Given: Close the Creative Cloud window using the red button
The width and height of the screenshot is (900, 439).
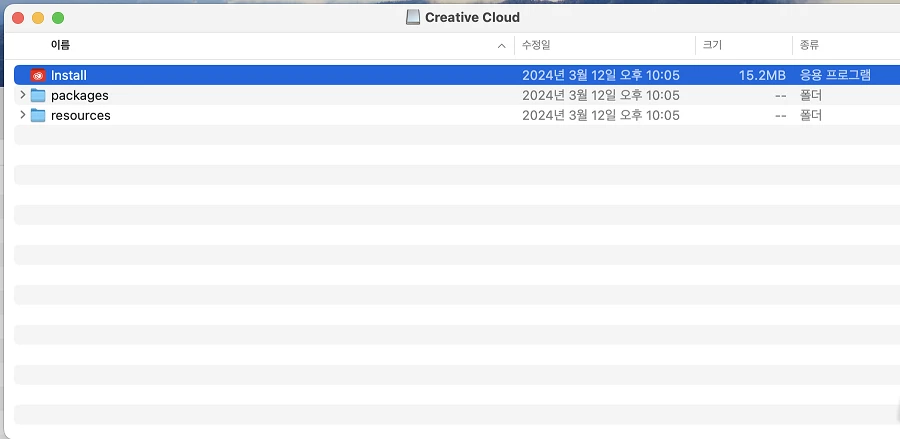Looking at the screenshot, I should [18, 18].
